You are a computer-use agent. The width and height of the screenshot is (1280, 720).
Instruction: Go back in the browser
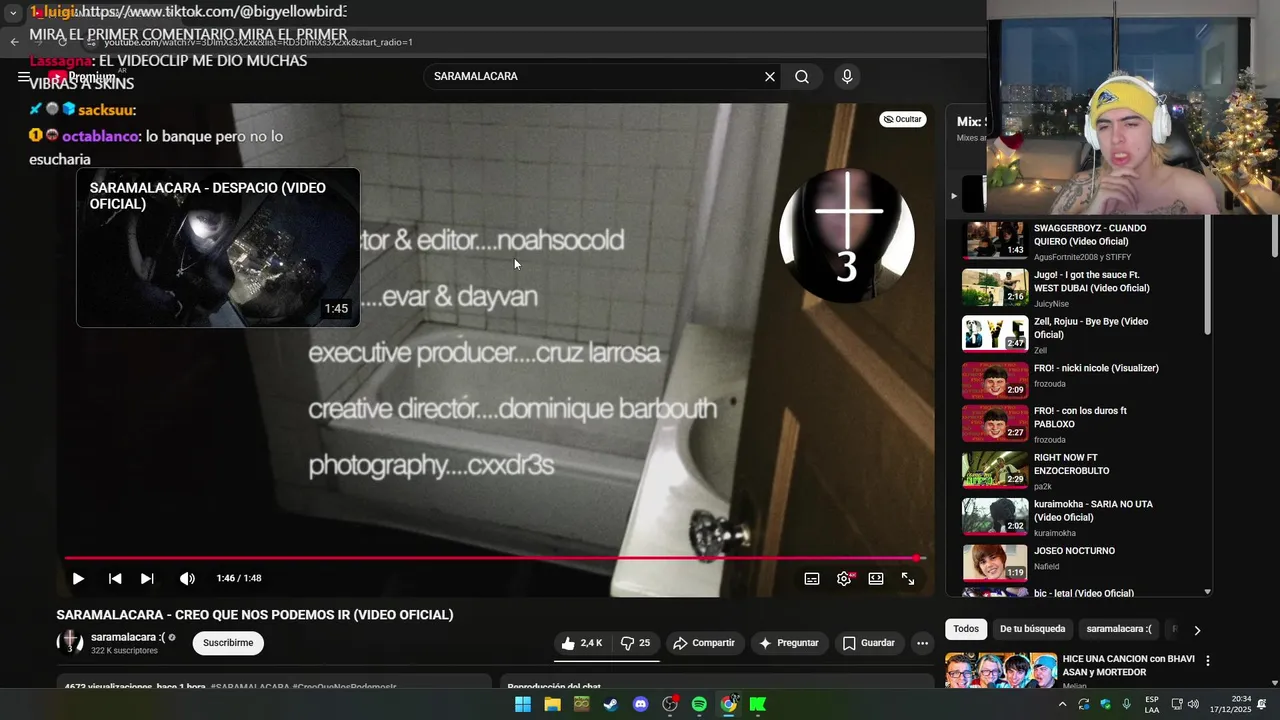[14, 42]
